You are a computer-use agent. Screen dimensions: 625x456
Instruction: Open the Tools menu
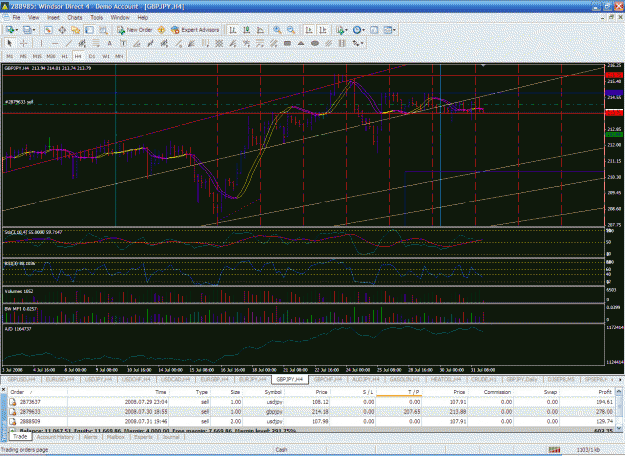(96, 18)
